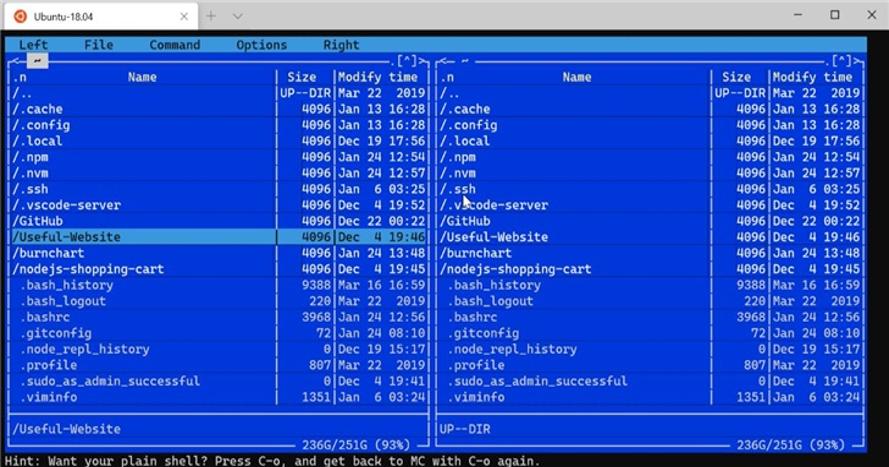
Task: Close the Ubuntu-18.04 tab
Action: [x=184, y=16]
